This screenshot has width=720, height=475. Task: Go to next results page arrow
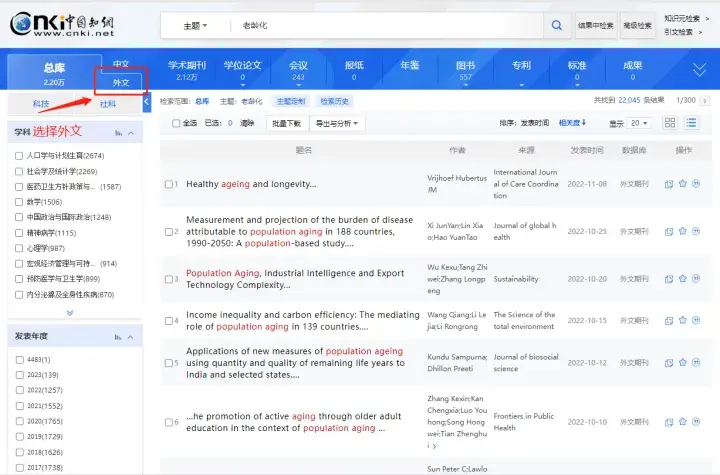tap(706, 100)
